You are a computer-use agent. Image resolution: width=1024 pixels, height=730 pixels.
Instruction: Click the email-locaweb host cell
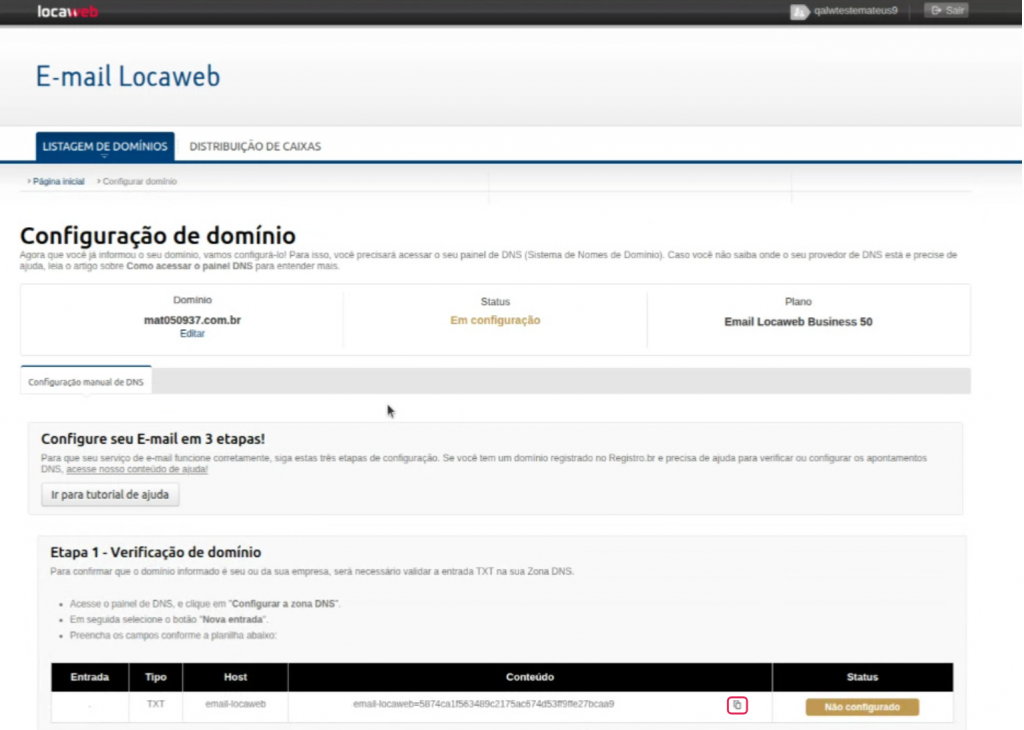tap(236, 705)
